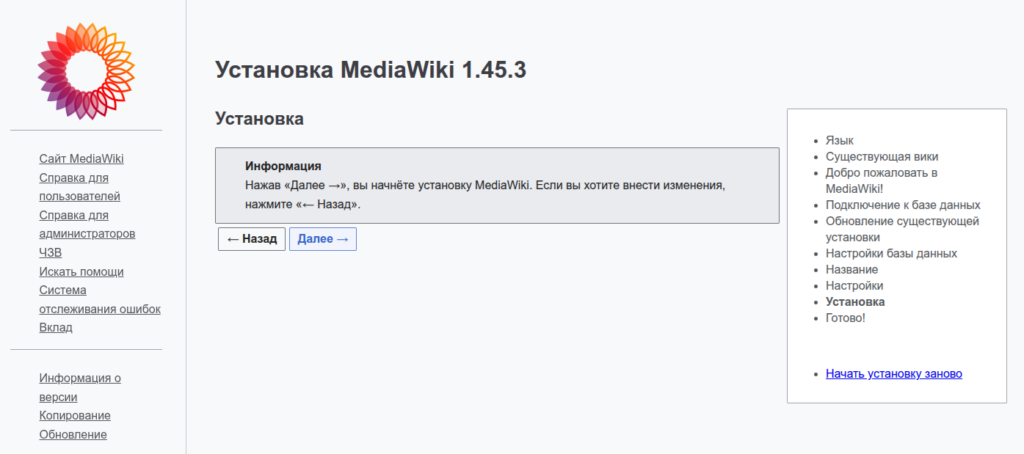Screen dimensions: 1024x454
Task: Open the Сайт MediaWiki link
Action: pos(81,159)
